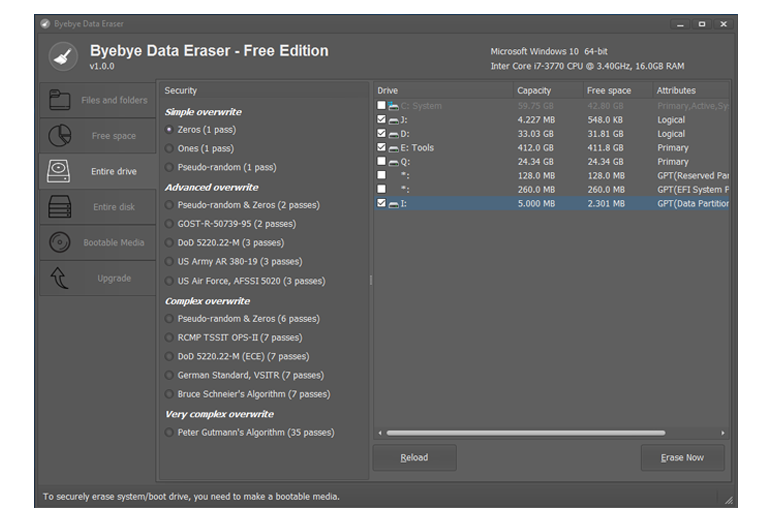Click the Bootable Media disc icon

[x=60, y=242]
